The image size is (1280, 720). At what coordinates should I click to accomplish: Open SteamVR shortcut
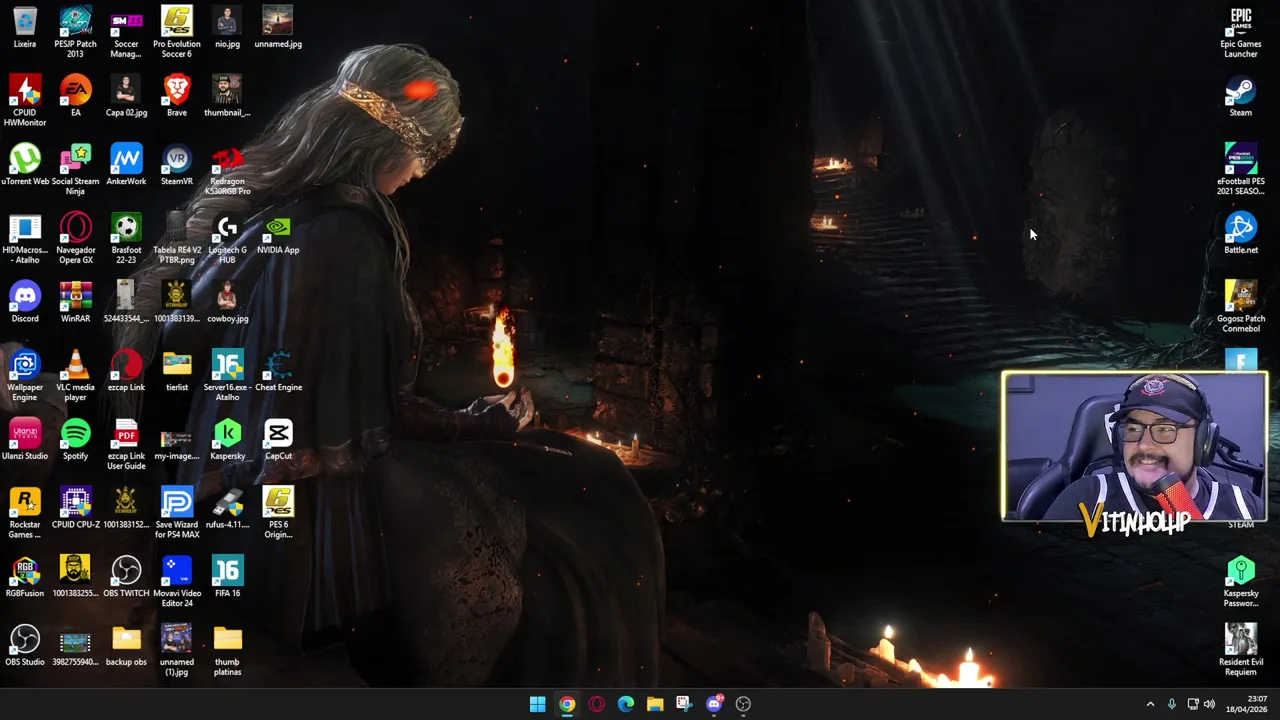(x=177, y=165)
